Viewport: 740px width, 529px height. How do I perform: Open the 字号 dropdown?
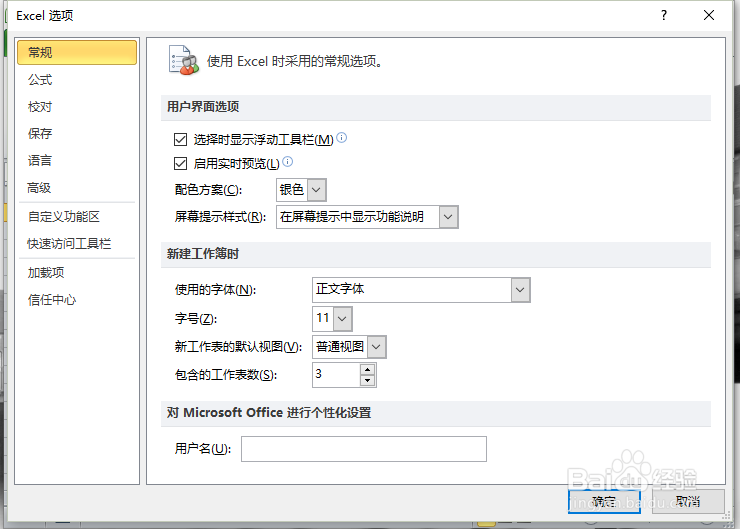click(342, 319)
